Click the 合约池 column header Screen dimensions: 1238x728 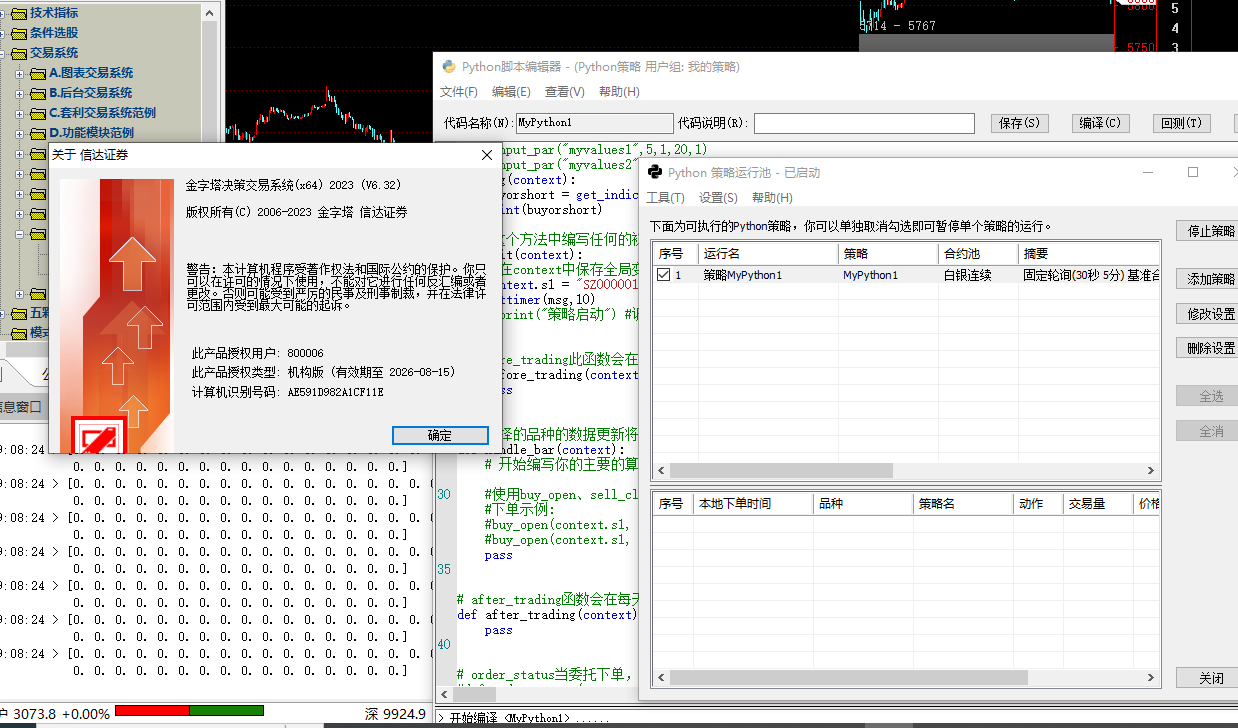978,254
